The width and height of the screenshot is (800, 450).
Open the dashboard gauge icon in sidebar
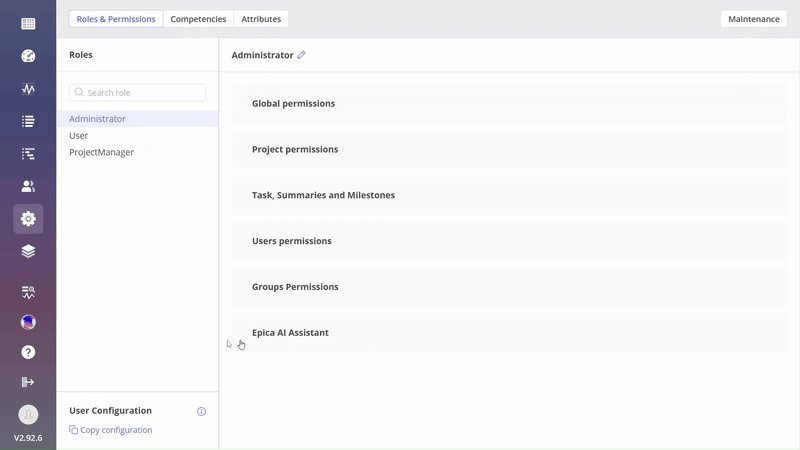point(28,56)
